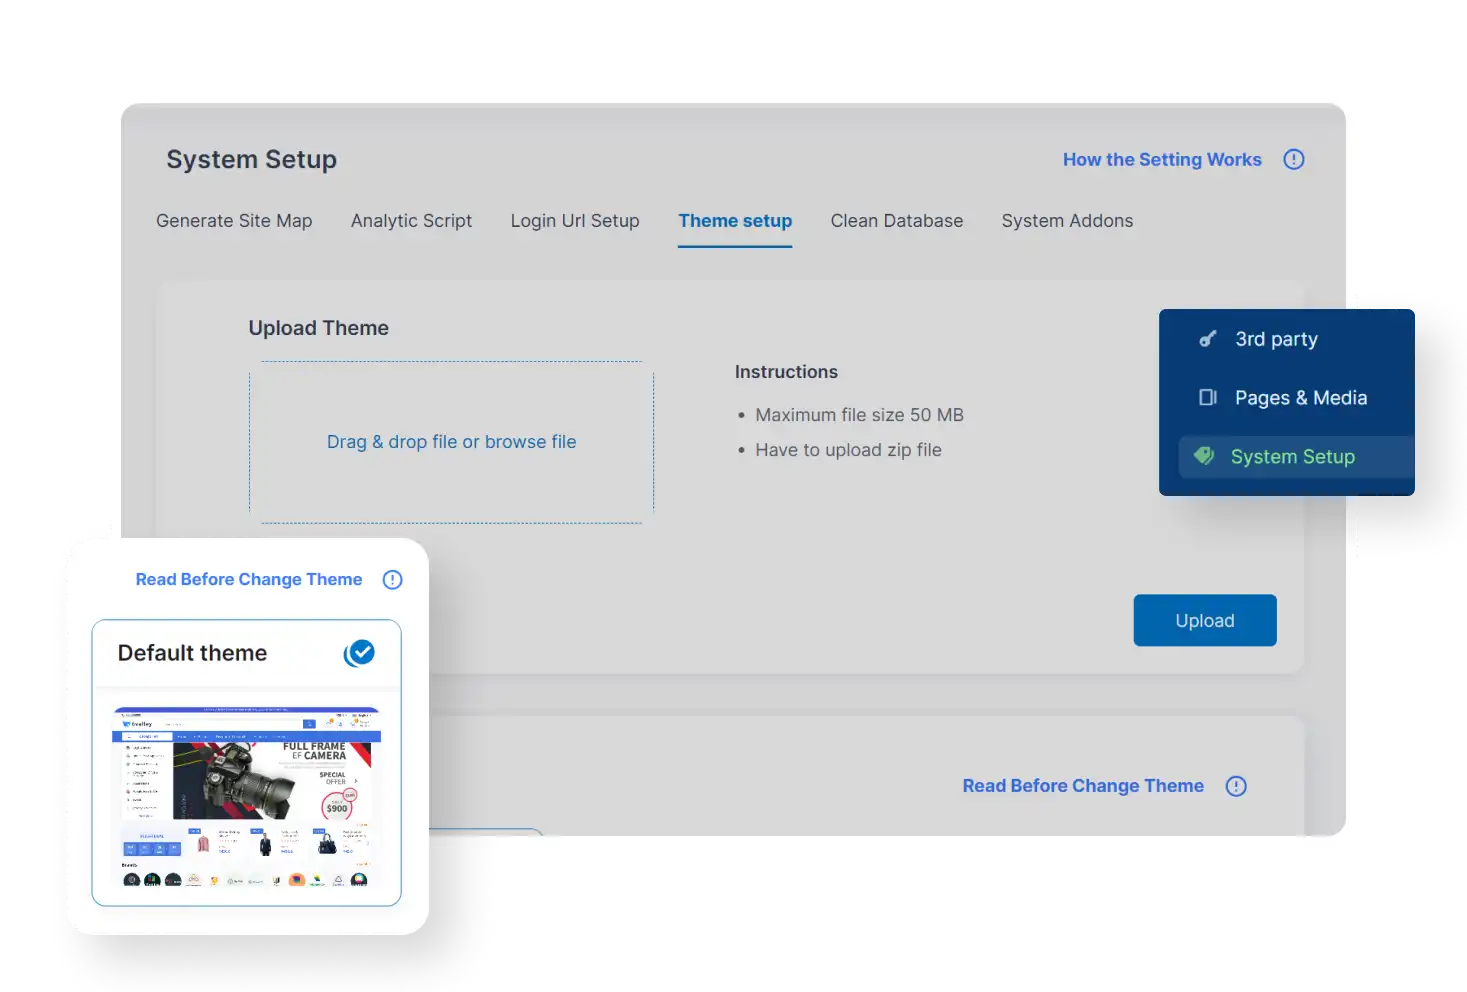Switch to the Clean Database tab

tap(896, 221)
